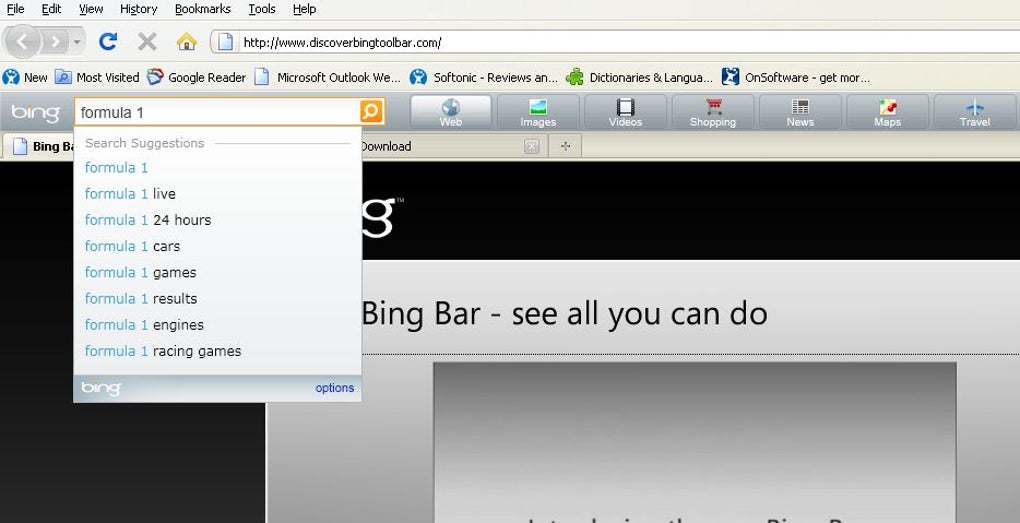The image size is (1020, 523).
Task: Choose the 'formula 1 24 hours' suggestion
Action: 217,220
